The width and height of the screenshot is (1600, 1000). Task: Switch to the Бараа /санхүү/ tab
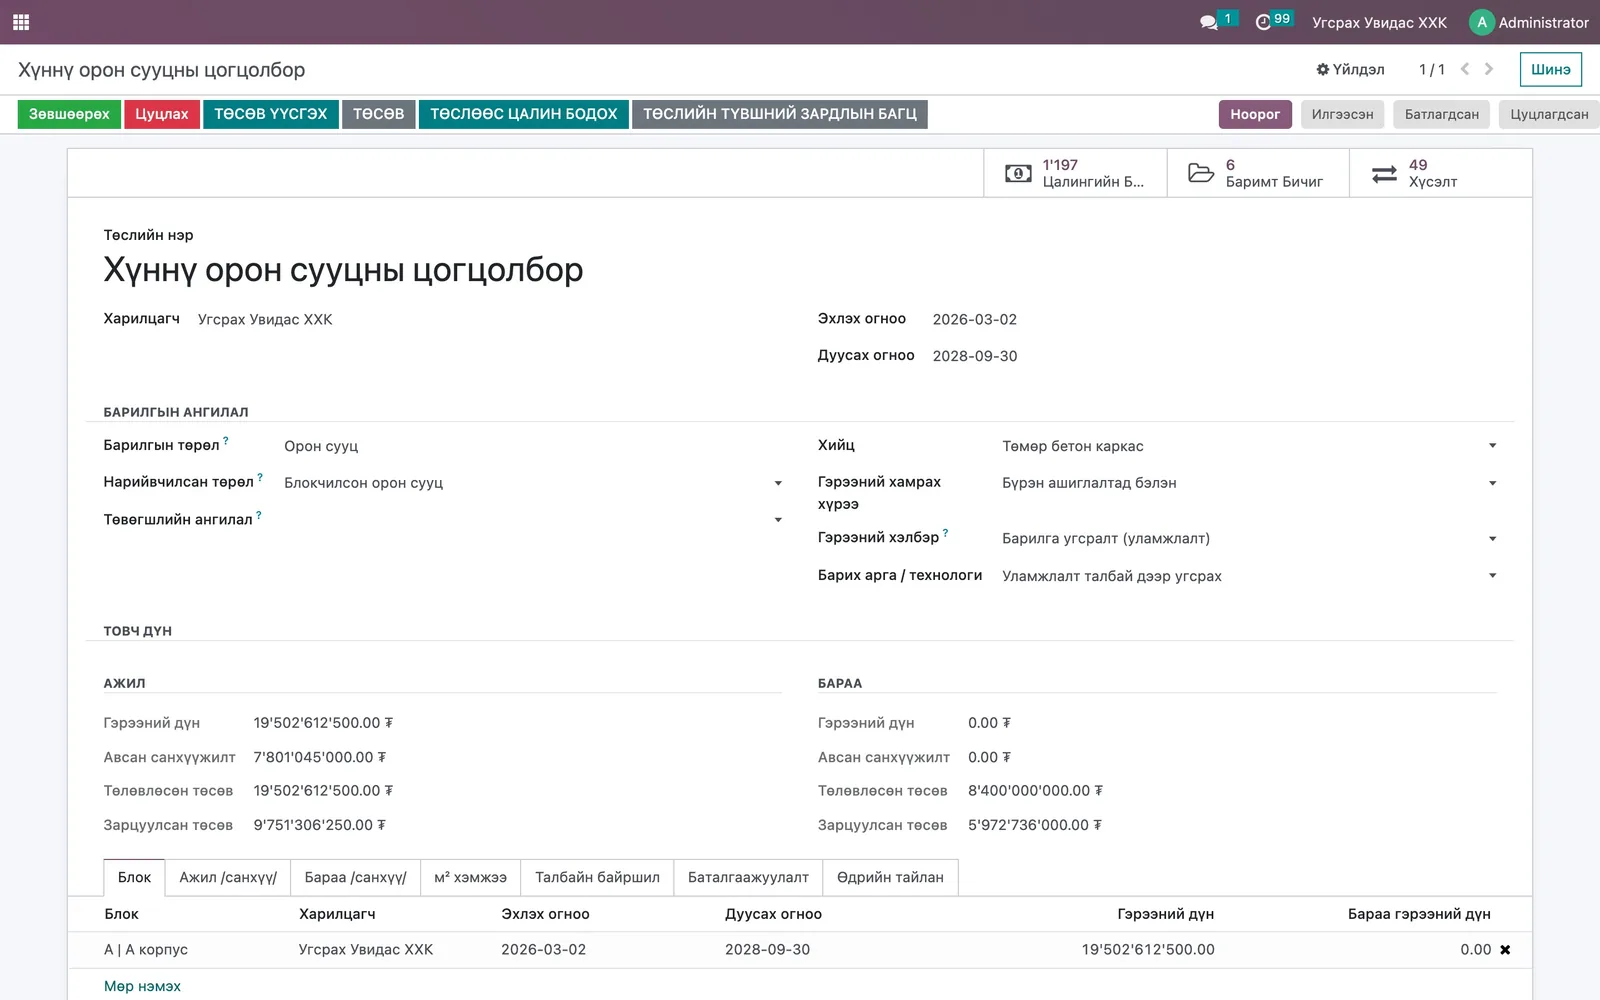pos(355,877)
